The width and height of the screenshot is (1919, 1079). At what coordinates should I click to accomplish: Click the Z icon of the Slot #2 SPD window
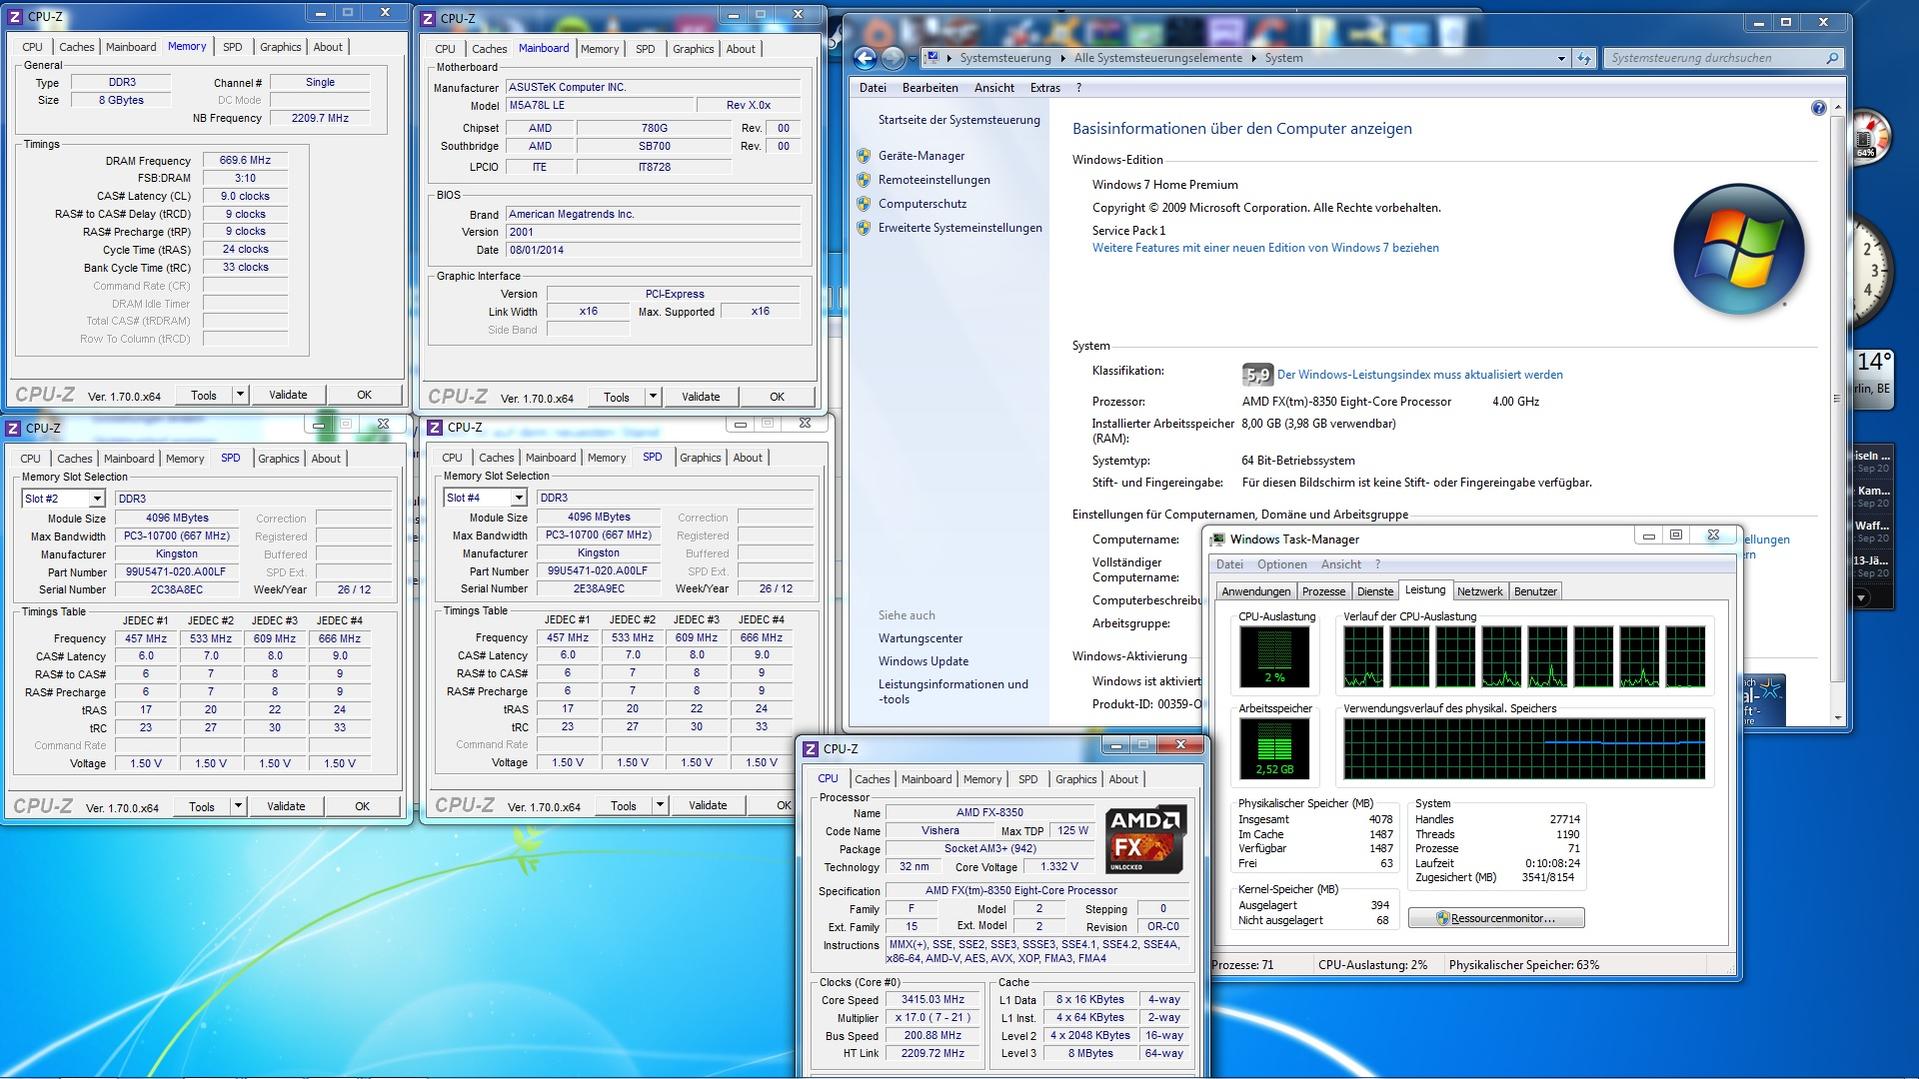pos(14,428)
